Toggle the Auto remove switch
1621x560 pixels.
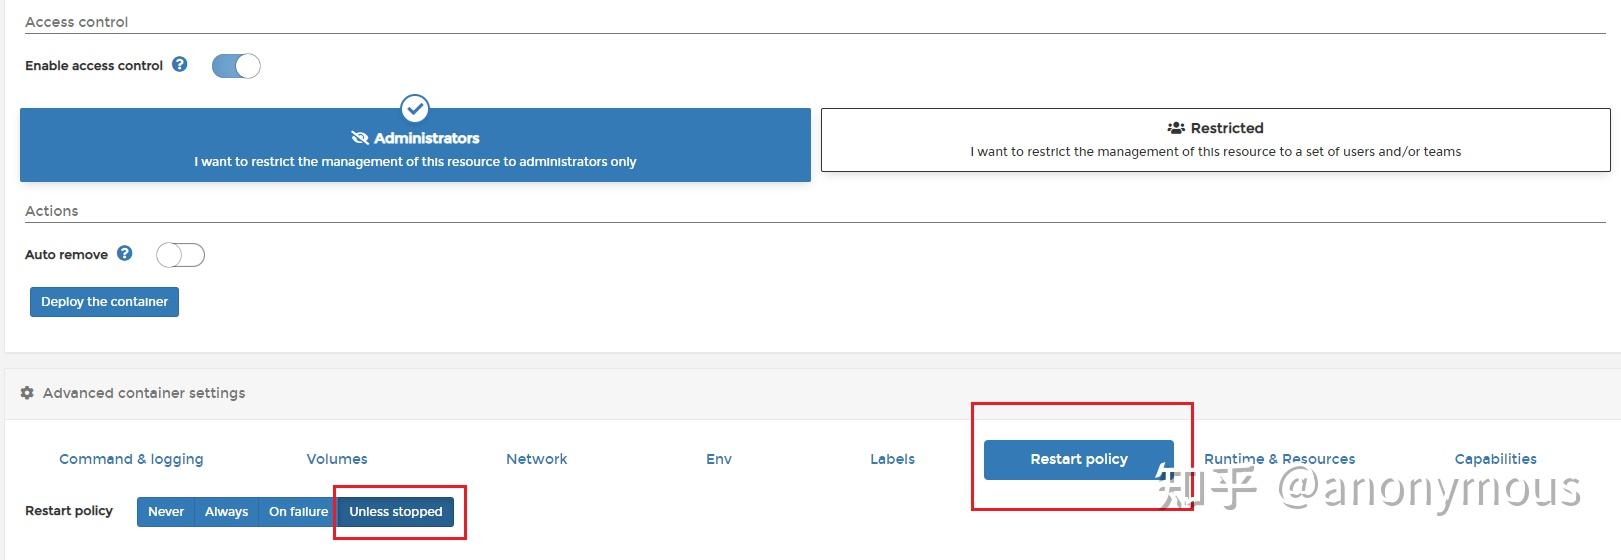pos(181,255)
